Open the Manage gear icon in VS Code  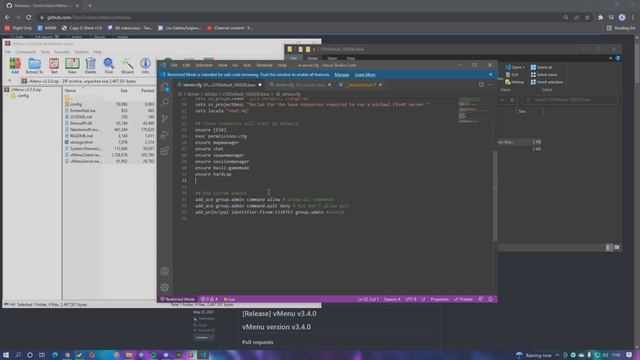[165, 287]
